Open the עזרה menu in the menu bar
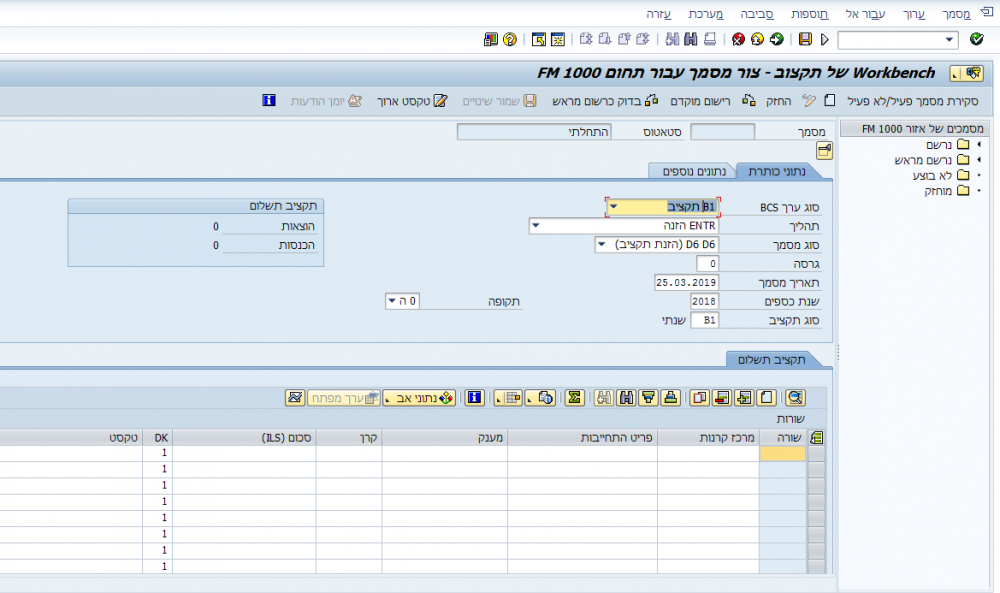The width and height of the screenshot is (1000, 593). pyautogui.click(x=658, y=14)
